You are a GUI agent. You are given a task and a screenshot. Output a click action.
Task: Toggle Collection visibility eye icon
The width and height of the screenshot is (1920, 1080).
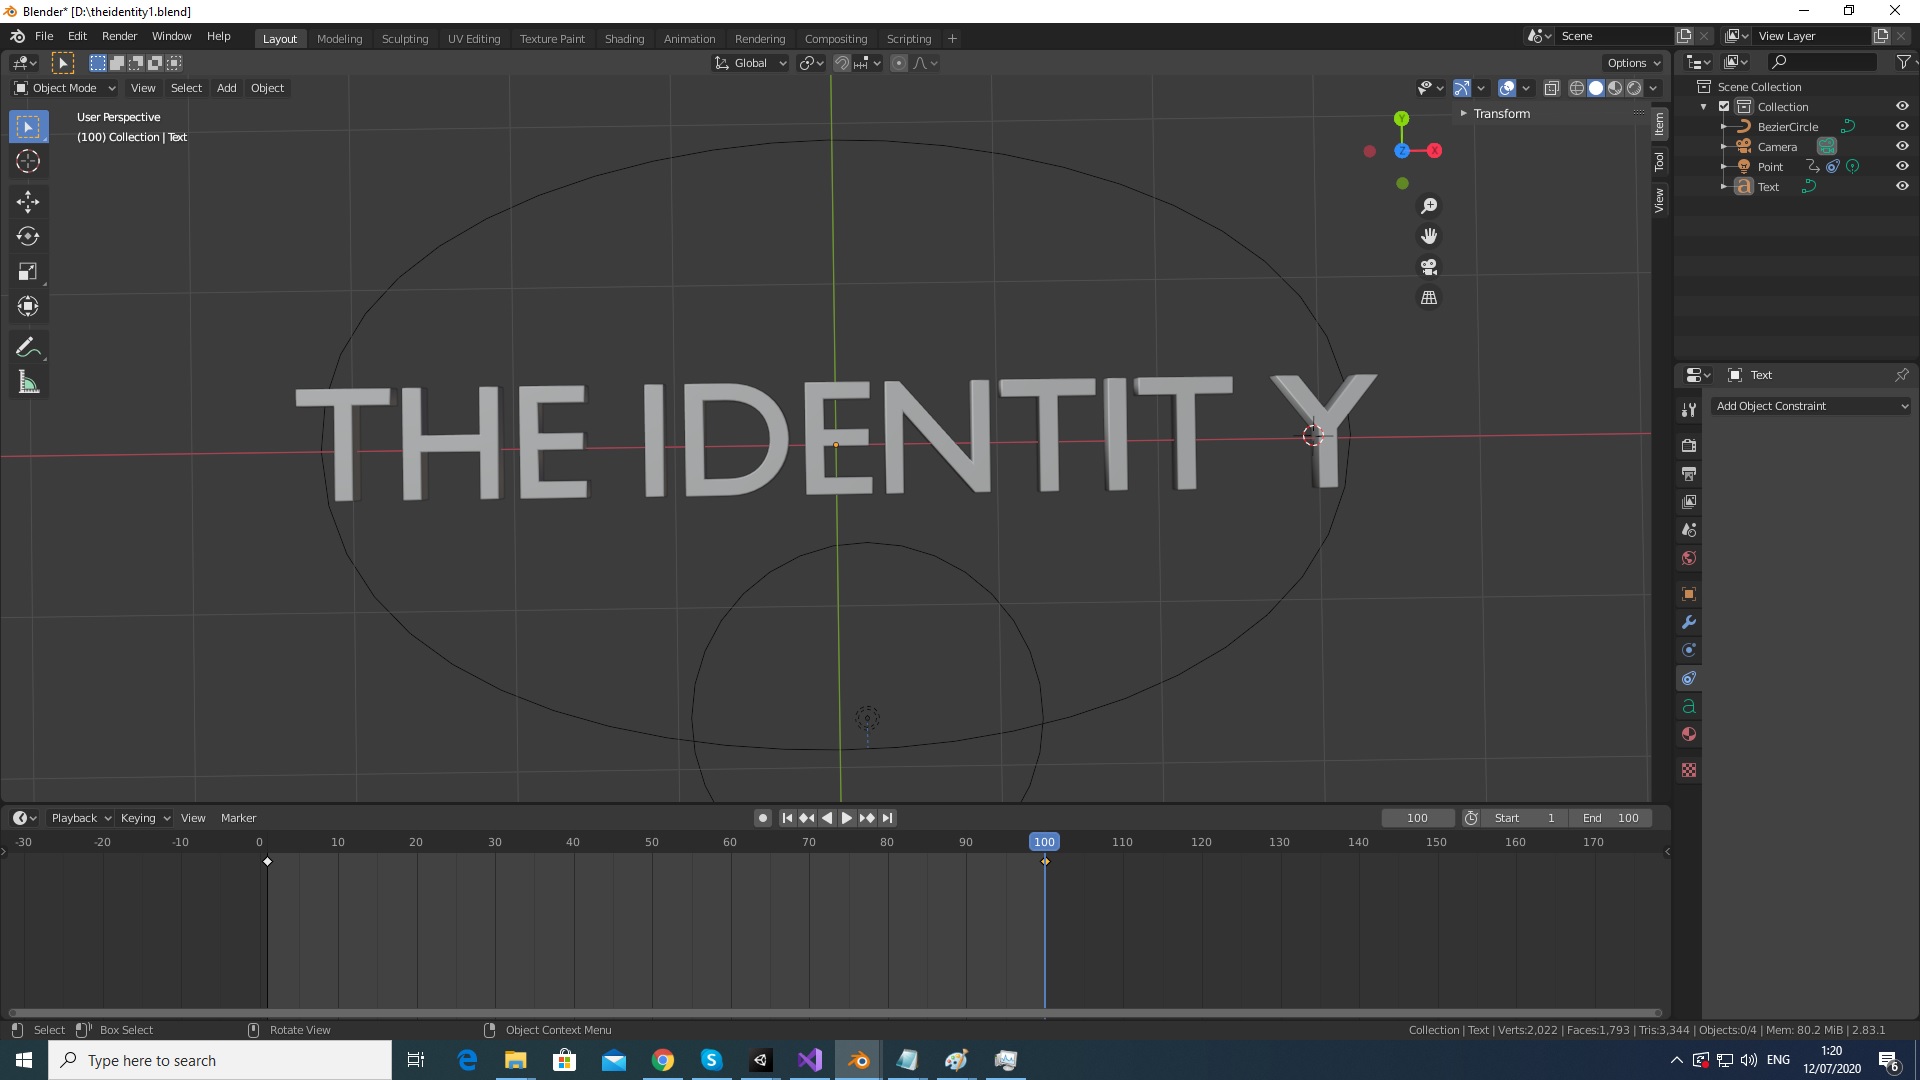click(x=1902, y=106)
